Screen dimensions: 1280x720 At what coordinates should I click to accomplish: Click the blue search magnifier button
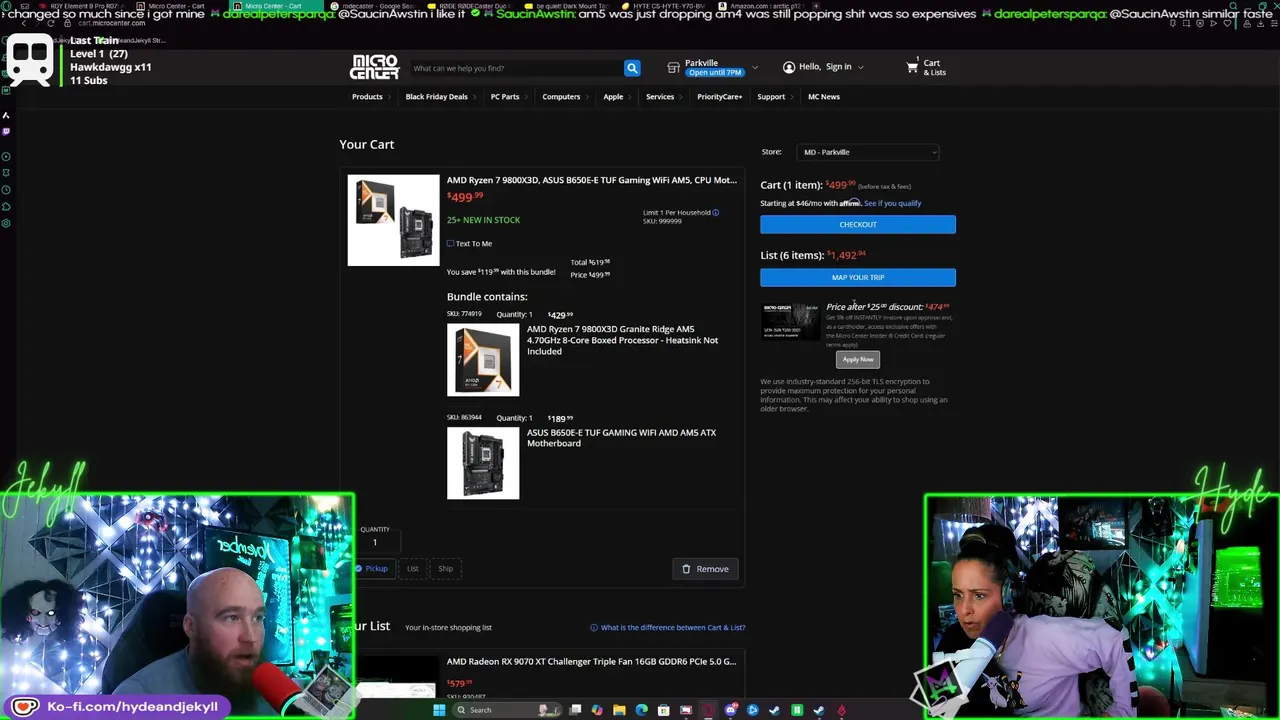click(x=632, y=68)
